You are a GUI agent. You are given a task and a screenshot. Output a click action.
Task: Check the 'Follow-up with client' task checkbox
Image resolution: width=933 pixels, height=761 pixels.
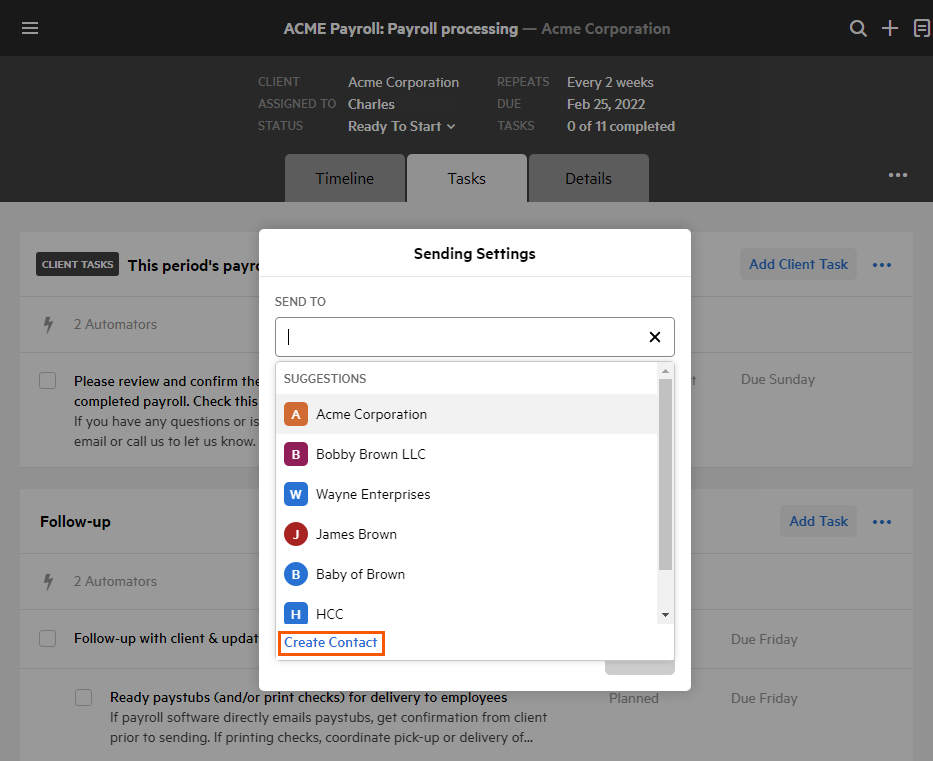(x=47, y=638)
